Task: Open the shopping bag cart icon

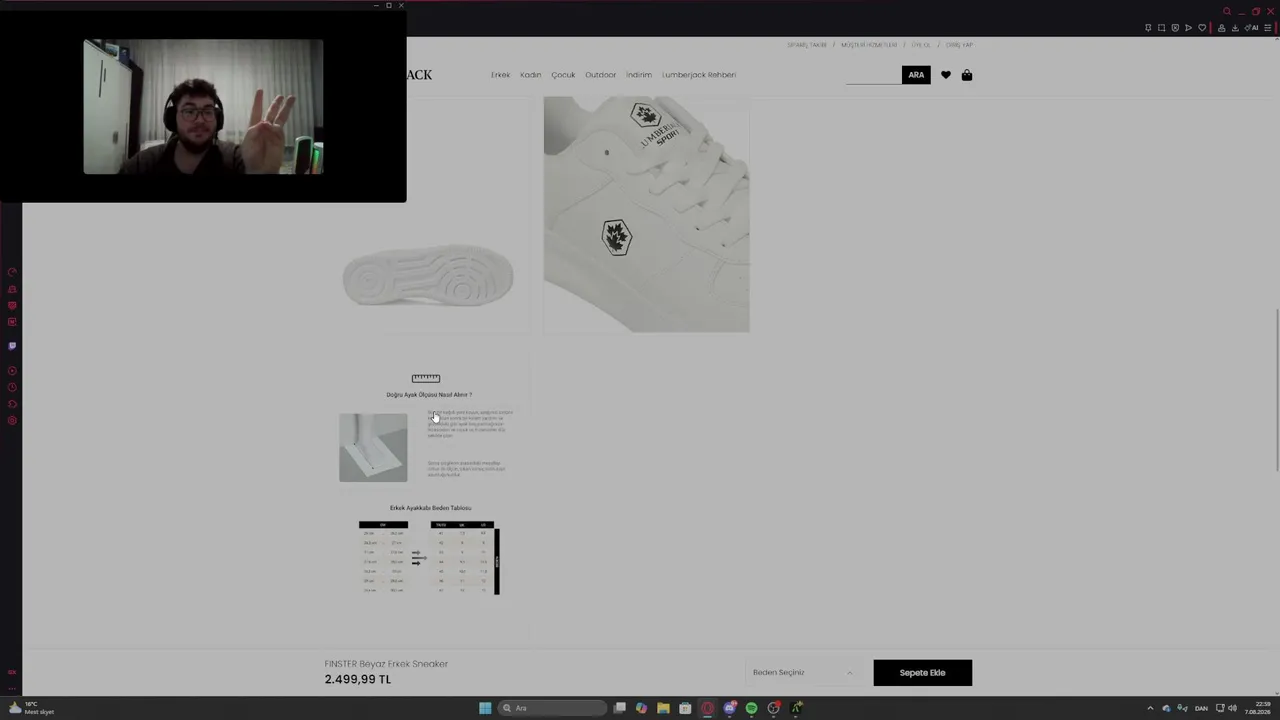Action: 967,75
